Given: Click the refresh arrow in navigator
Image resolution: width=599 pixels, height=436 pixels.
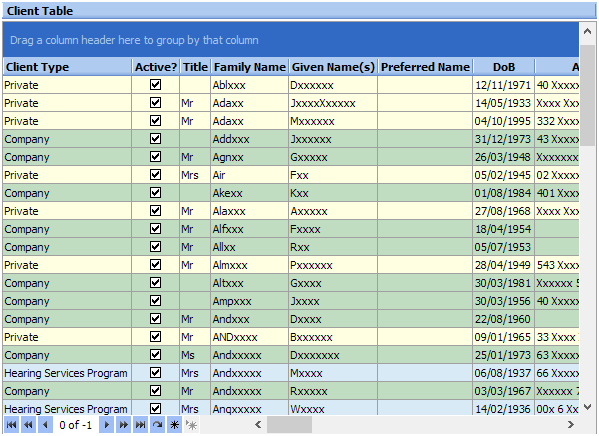Looking at the screenshot, I should tap(157, 425).
